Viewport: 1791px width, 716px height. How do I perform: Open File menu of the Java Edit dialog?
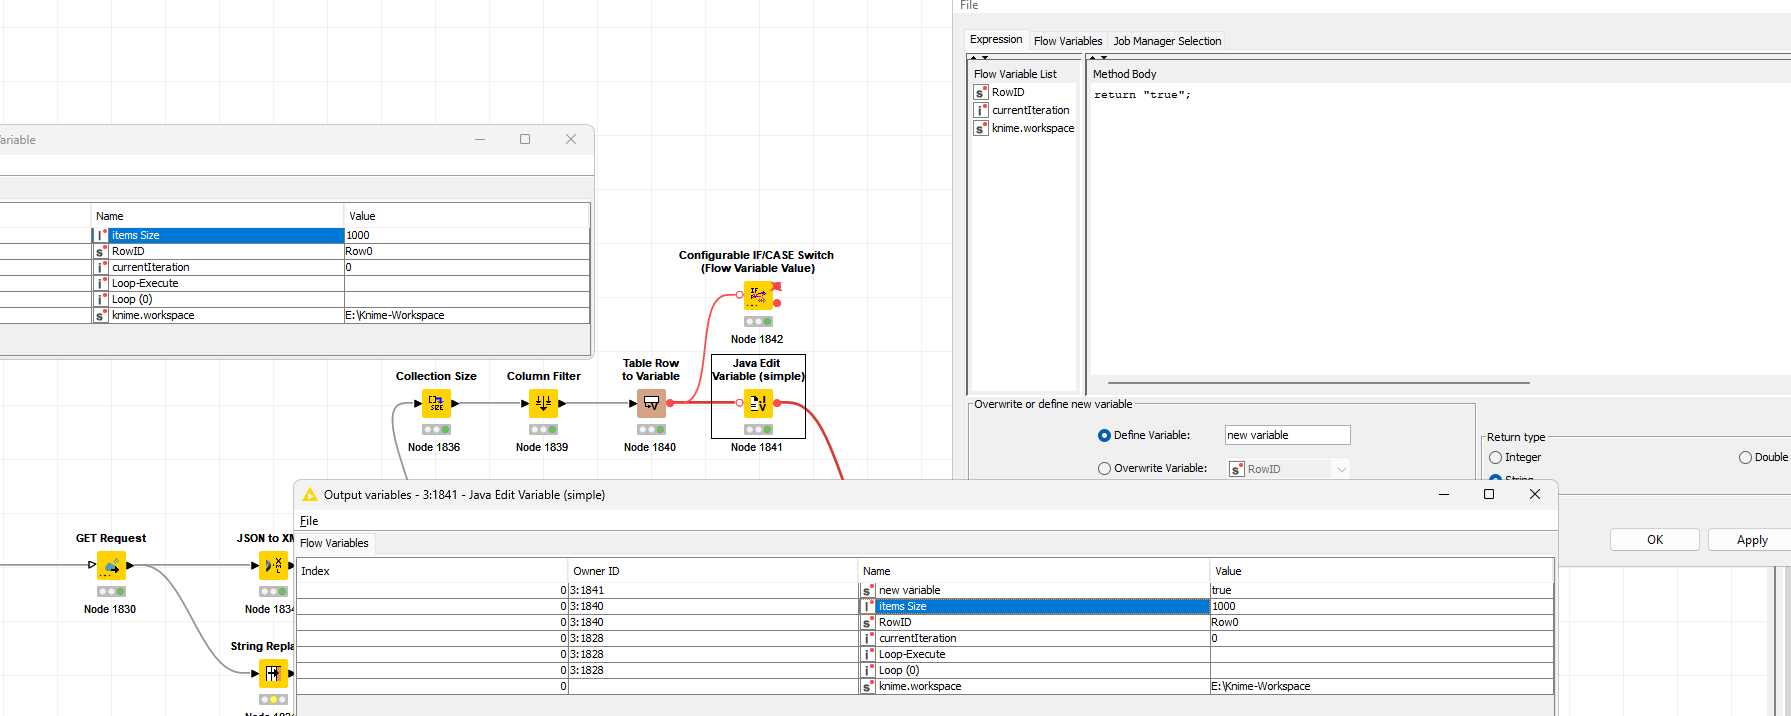[x=969, y=5]
